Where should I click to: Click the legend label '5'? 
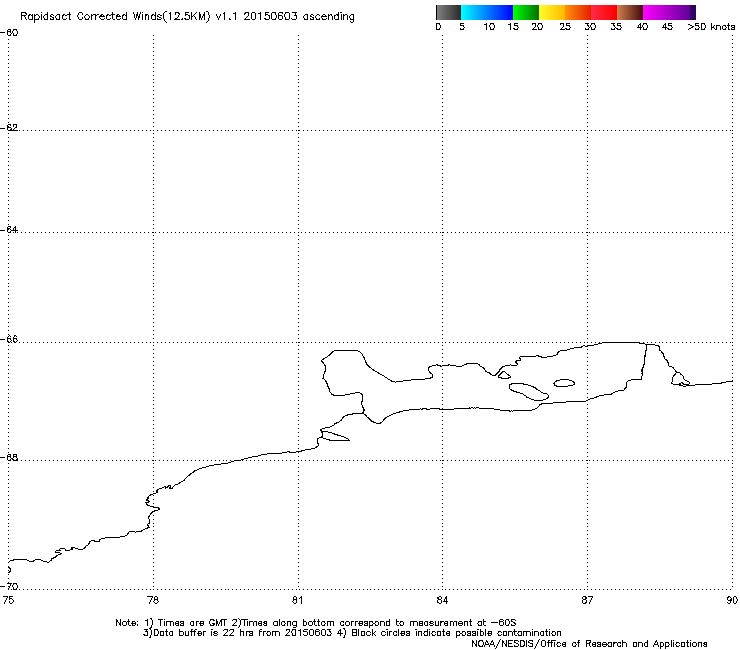[x=462, y=27]
